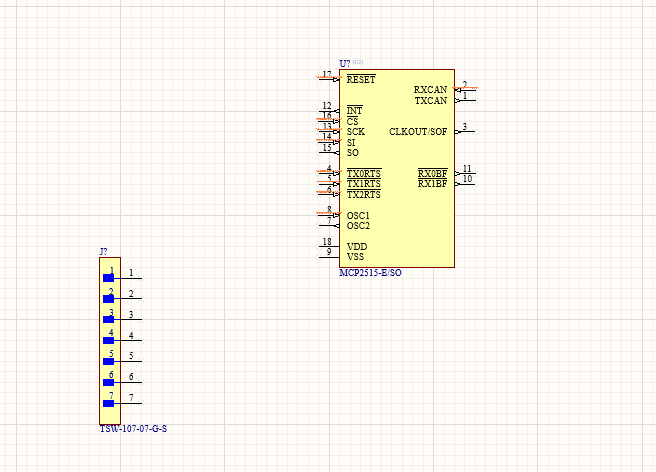Click the CS pin name
The width and height of the screenshot is (656, 472).
[352, 121]
